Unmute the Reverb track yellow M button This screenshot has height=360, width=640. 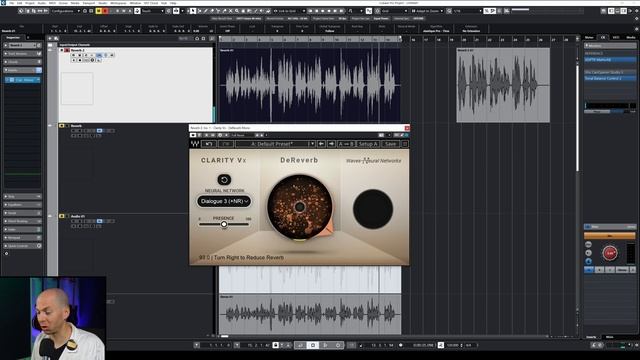(x=62, y=126)
